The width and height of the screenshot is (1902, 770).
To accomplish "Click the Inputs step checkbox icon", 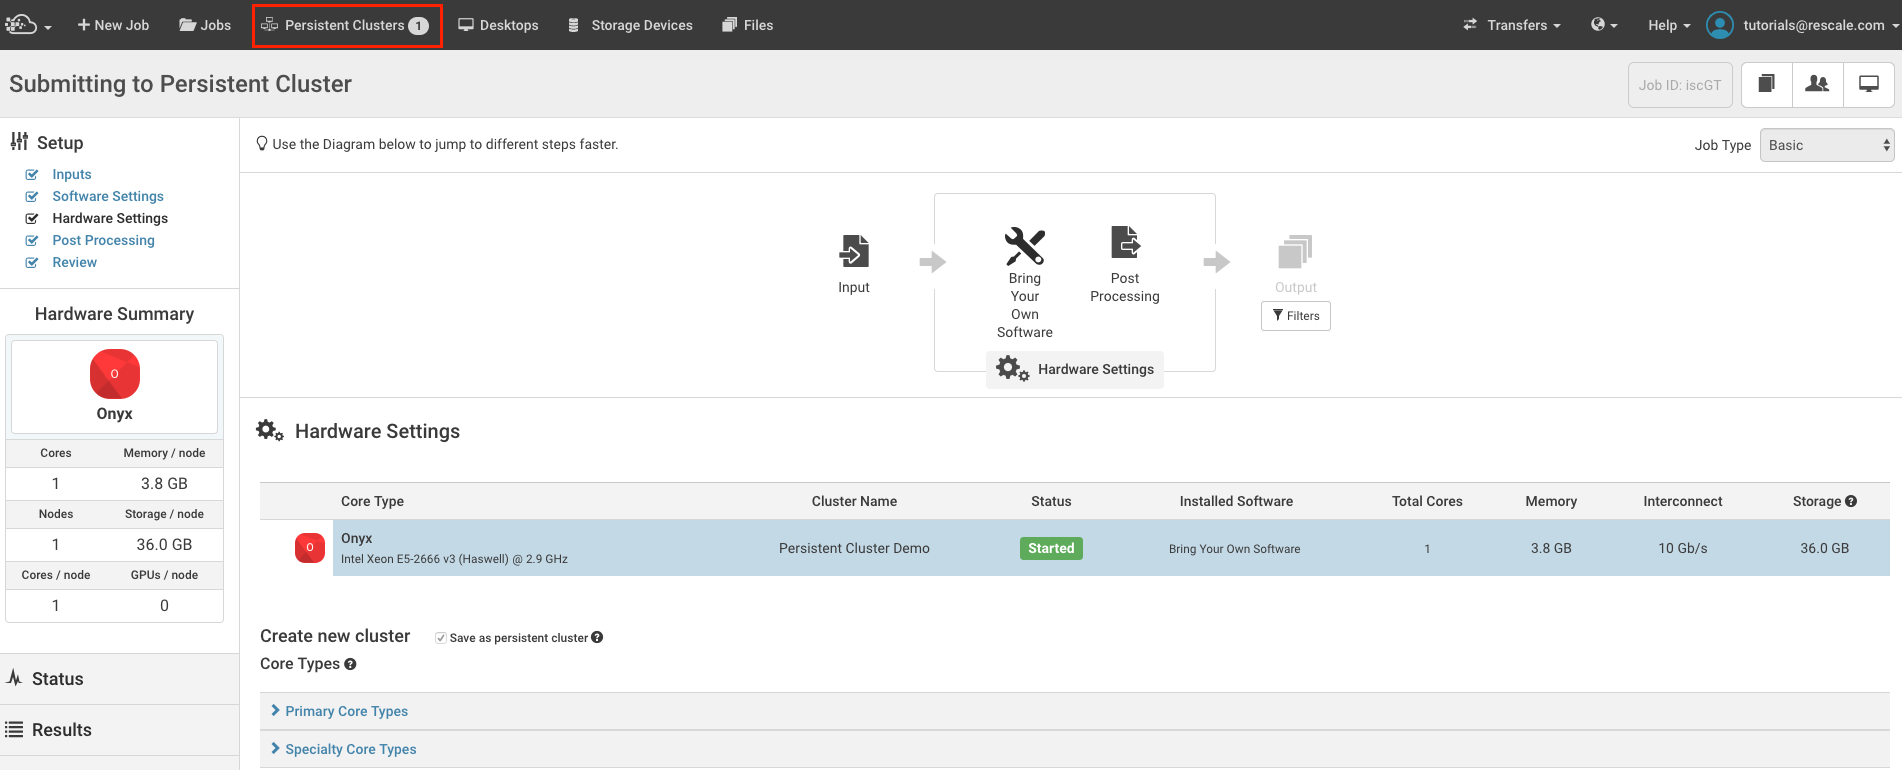I will click(32, 174).
